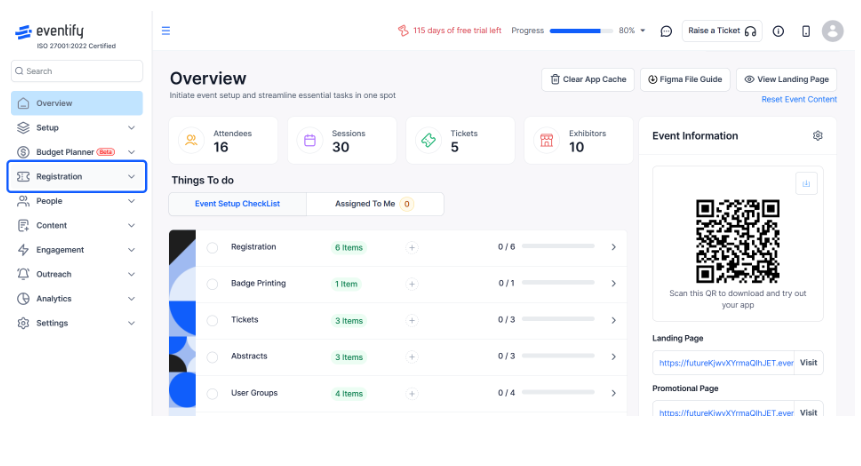The width and height of the screenshot is (861, 466).
Task: Click the Raise a Ticket button
Action: coord(722,31)
